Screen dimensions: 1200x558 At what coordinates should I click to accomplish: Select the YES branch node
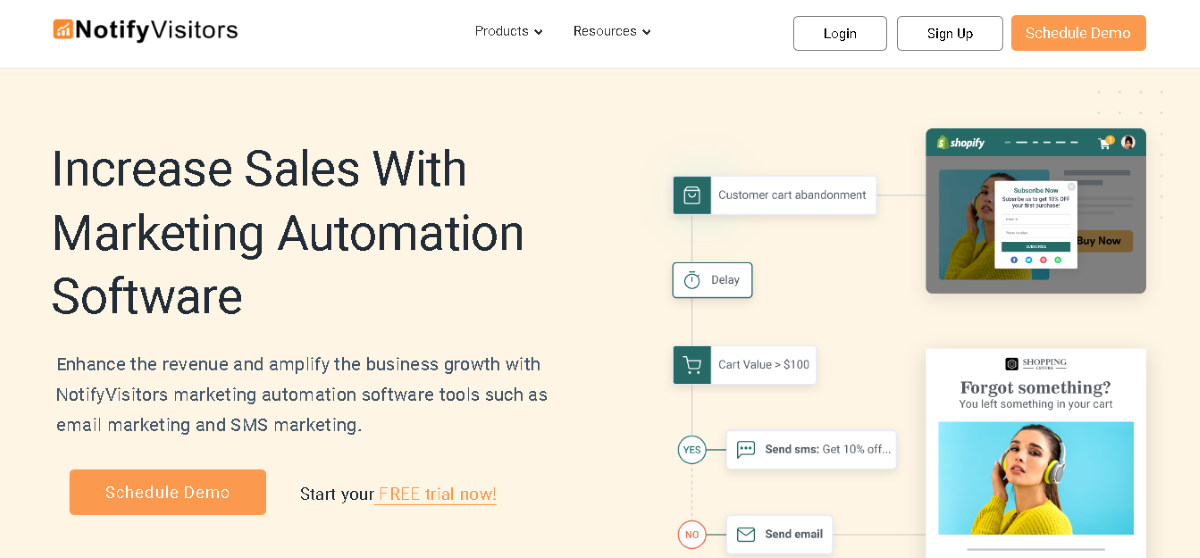click(692, 450)
